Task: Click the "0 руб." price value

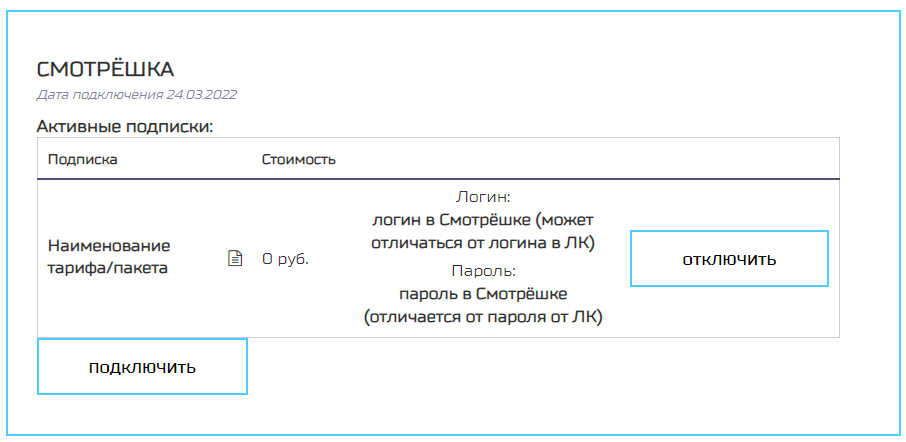Action: (285, 259)
